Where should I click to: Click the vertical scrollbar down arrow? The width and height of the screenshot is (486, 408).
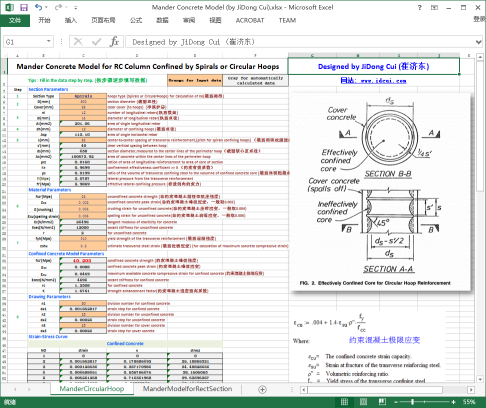480,379
